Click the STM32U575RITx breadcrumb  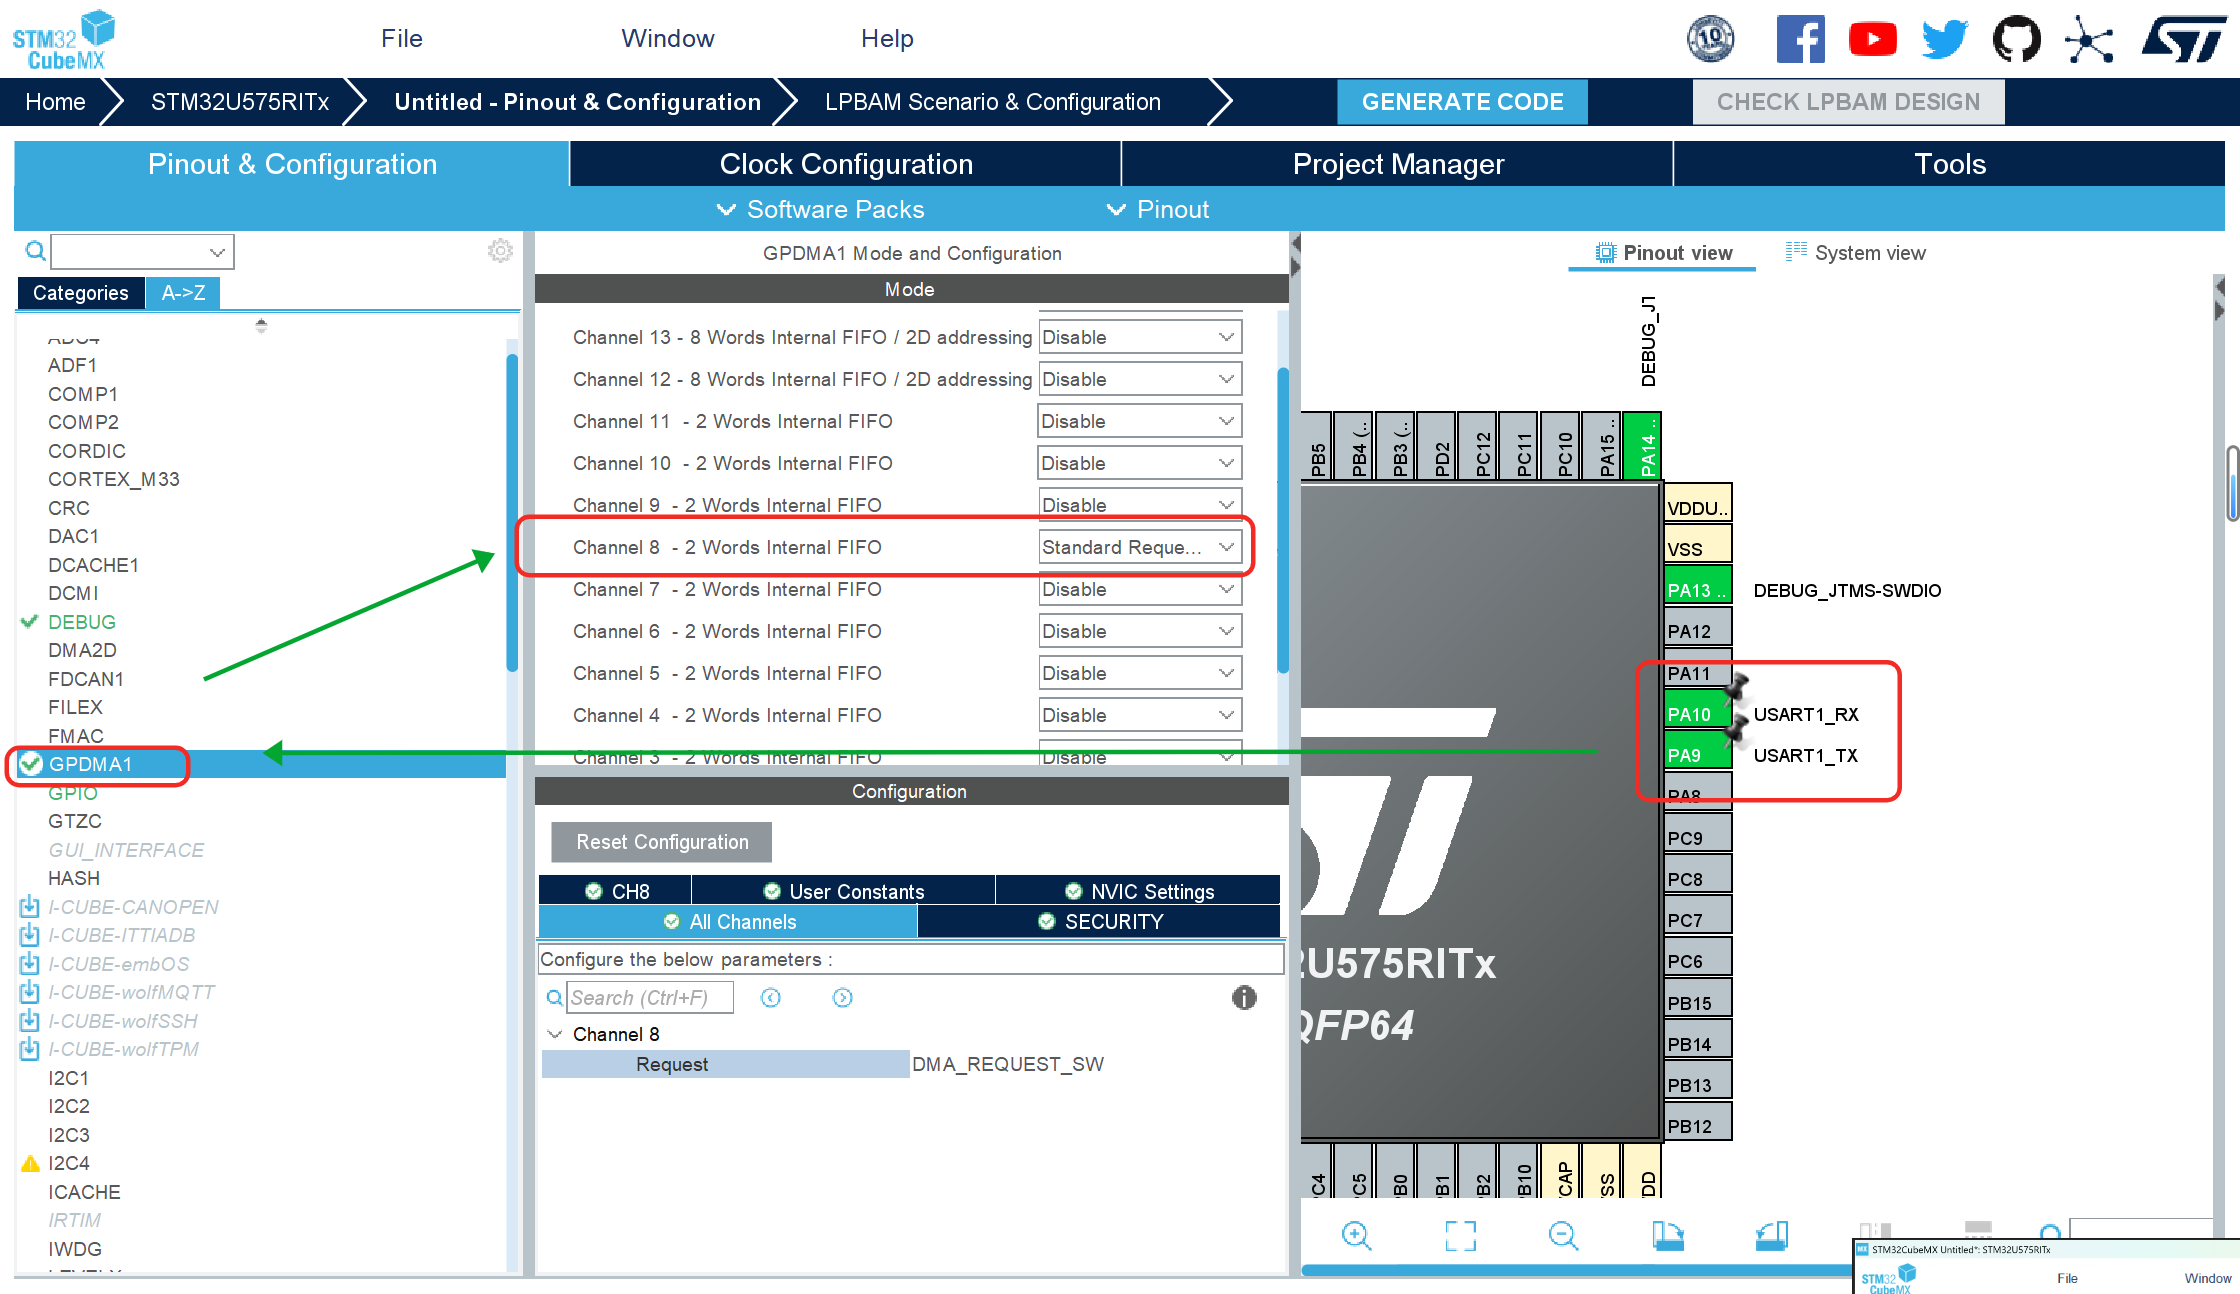(240, 102)
